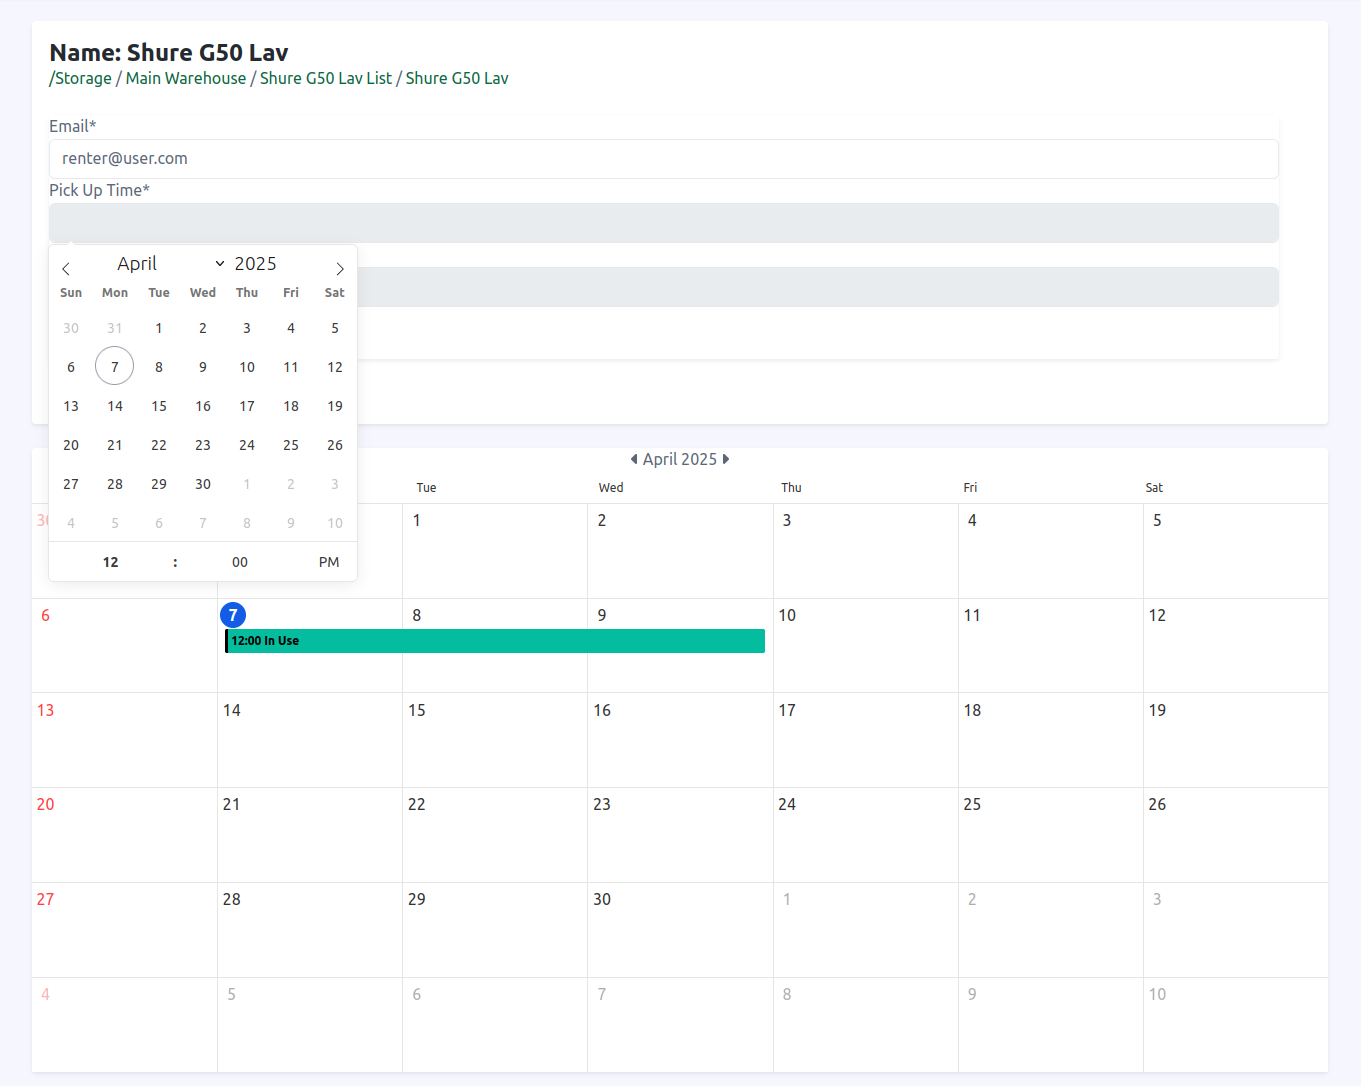Viewport: 1361px width, 1086px height.
Task: Pick April 24 in date picker
Action: coord(247,445)
